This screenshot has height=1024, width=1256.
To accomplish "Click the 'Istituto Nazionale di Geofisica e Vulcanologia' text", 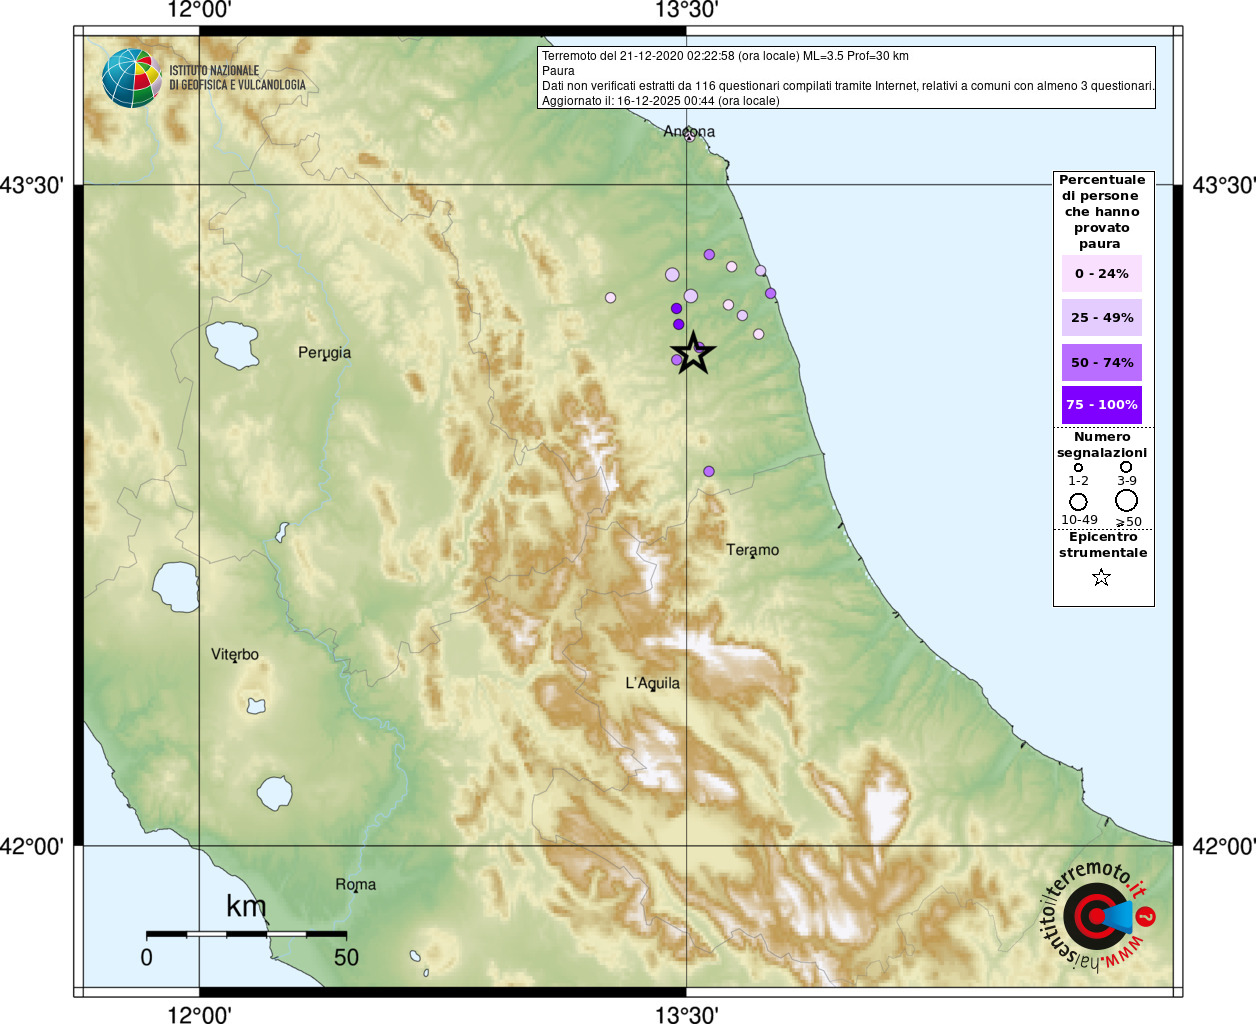I will click(237, 78).
